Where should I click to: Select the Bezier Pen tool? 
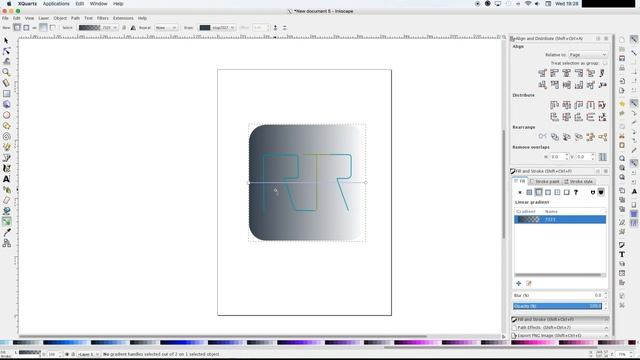[6, 158]
